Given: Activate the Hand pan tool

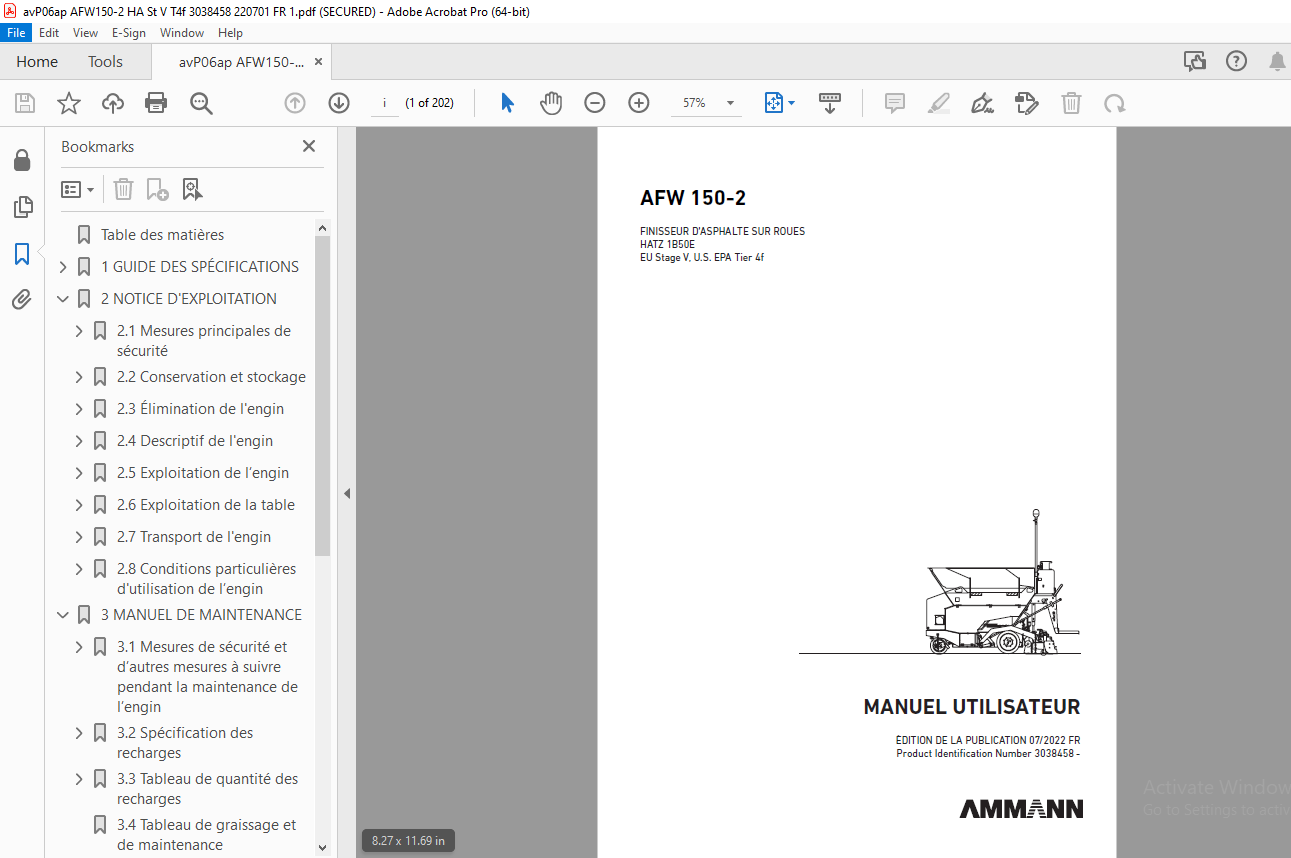Looking at the screenshot, I should point(551,103).
